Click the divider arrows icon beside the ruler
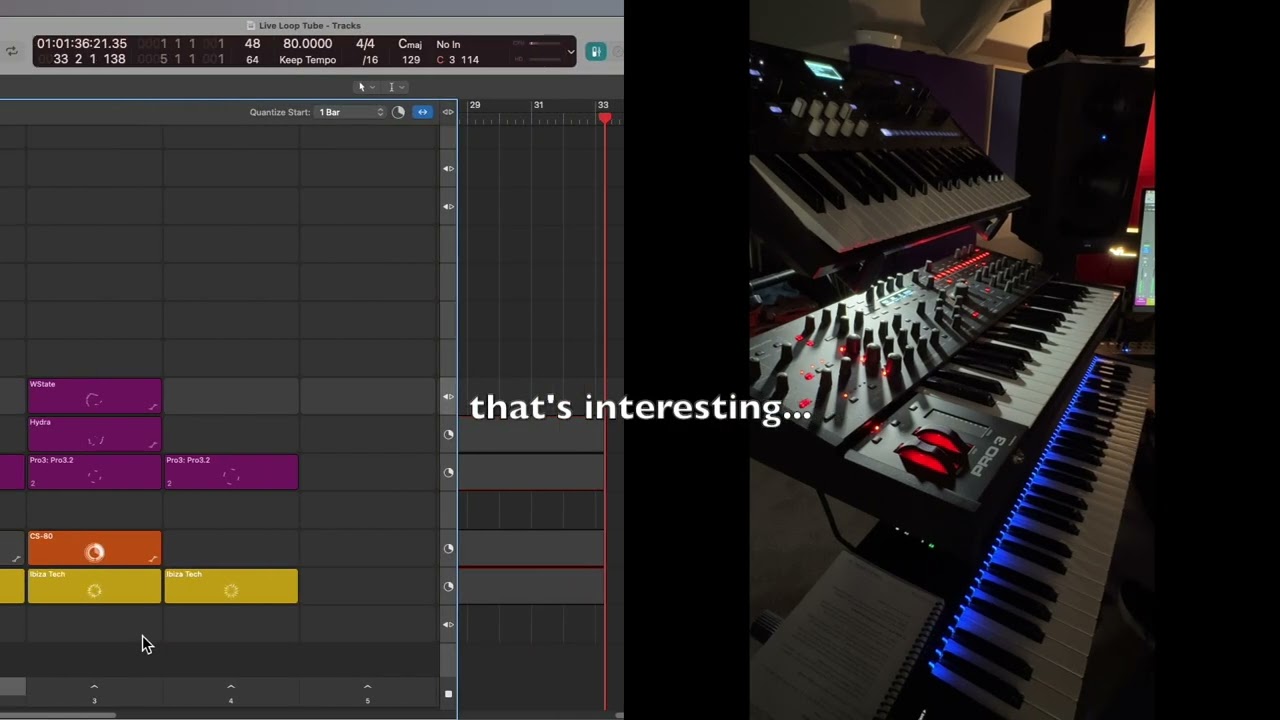 (x=448, y=112)
